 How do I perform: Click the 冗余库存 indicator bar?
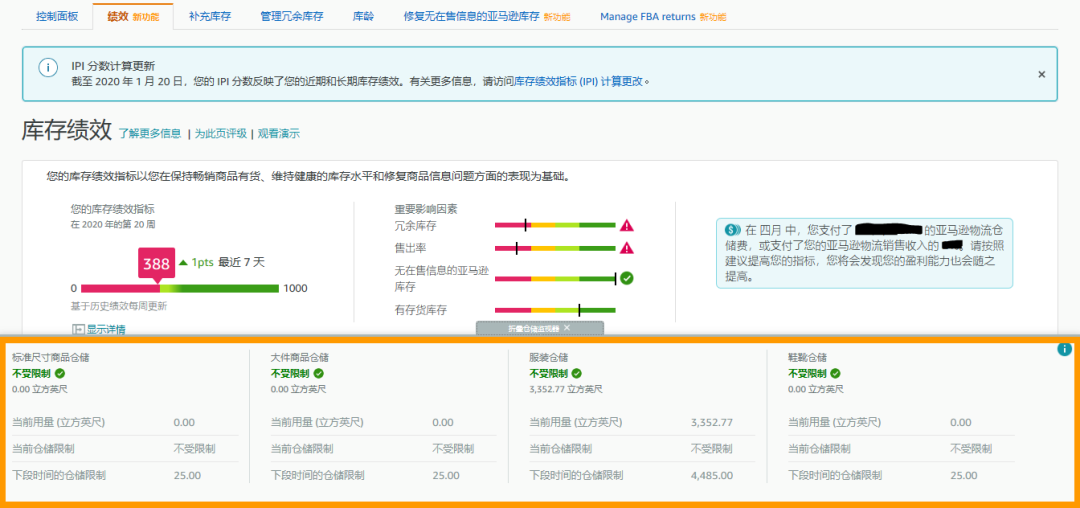[x=555, y=225]
